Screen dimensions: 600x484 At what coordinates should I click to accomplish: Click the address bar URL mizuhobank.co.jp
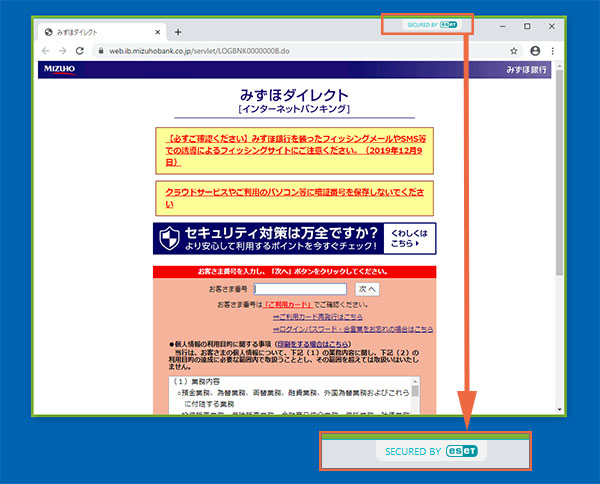[199, 51]
